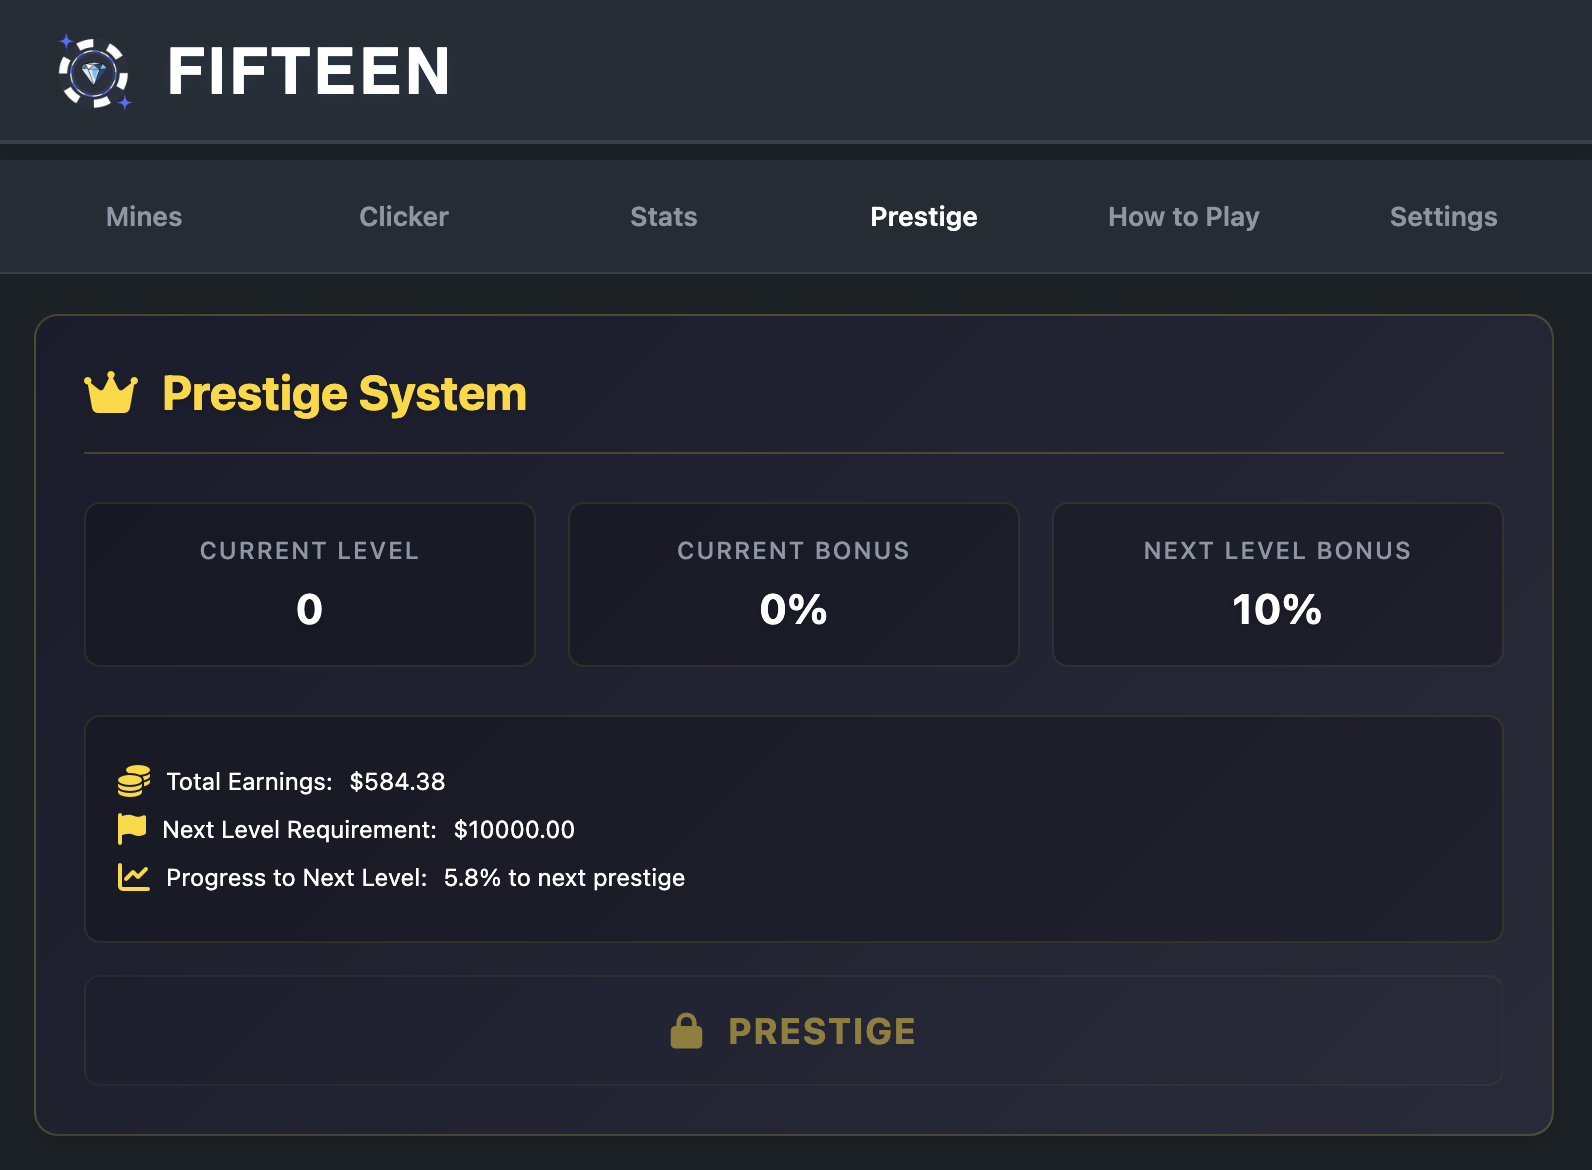Click the padlock icon on Prestige button
1592x1170 pixels.
pos(687,1031)
